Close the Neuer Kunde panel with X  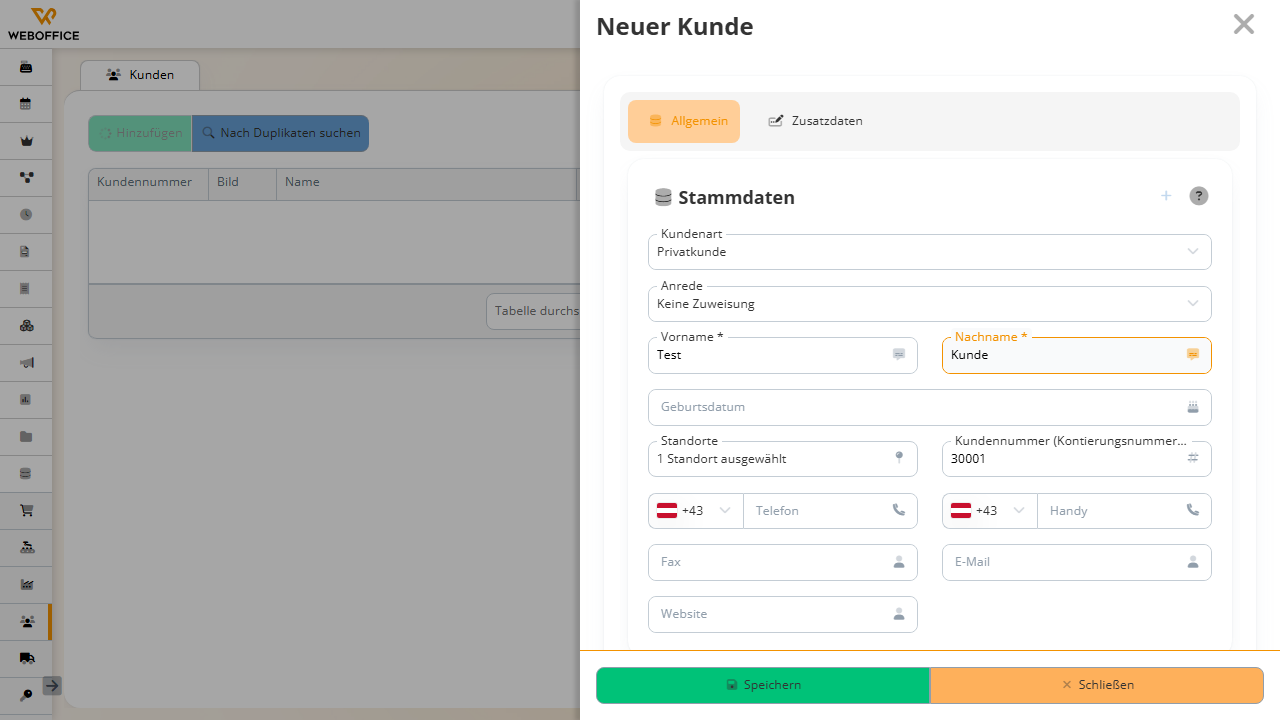(1244, 25)
